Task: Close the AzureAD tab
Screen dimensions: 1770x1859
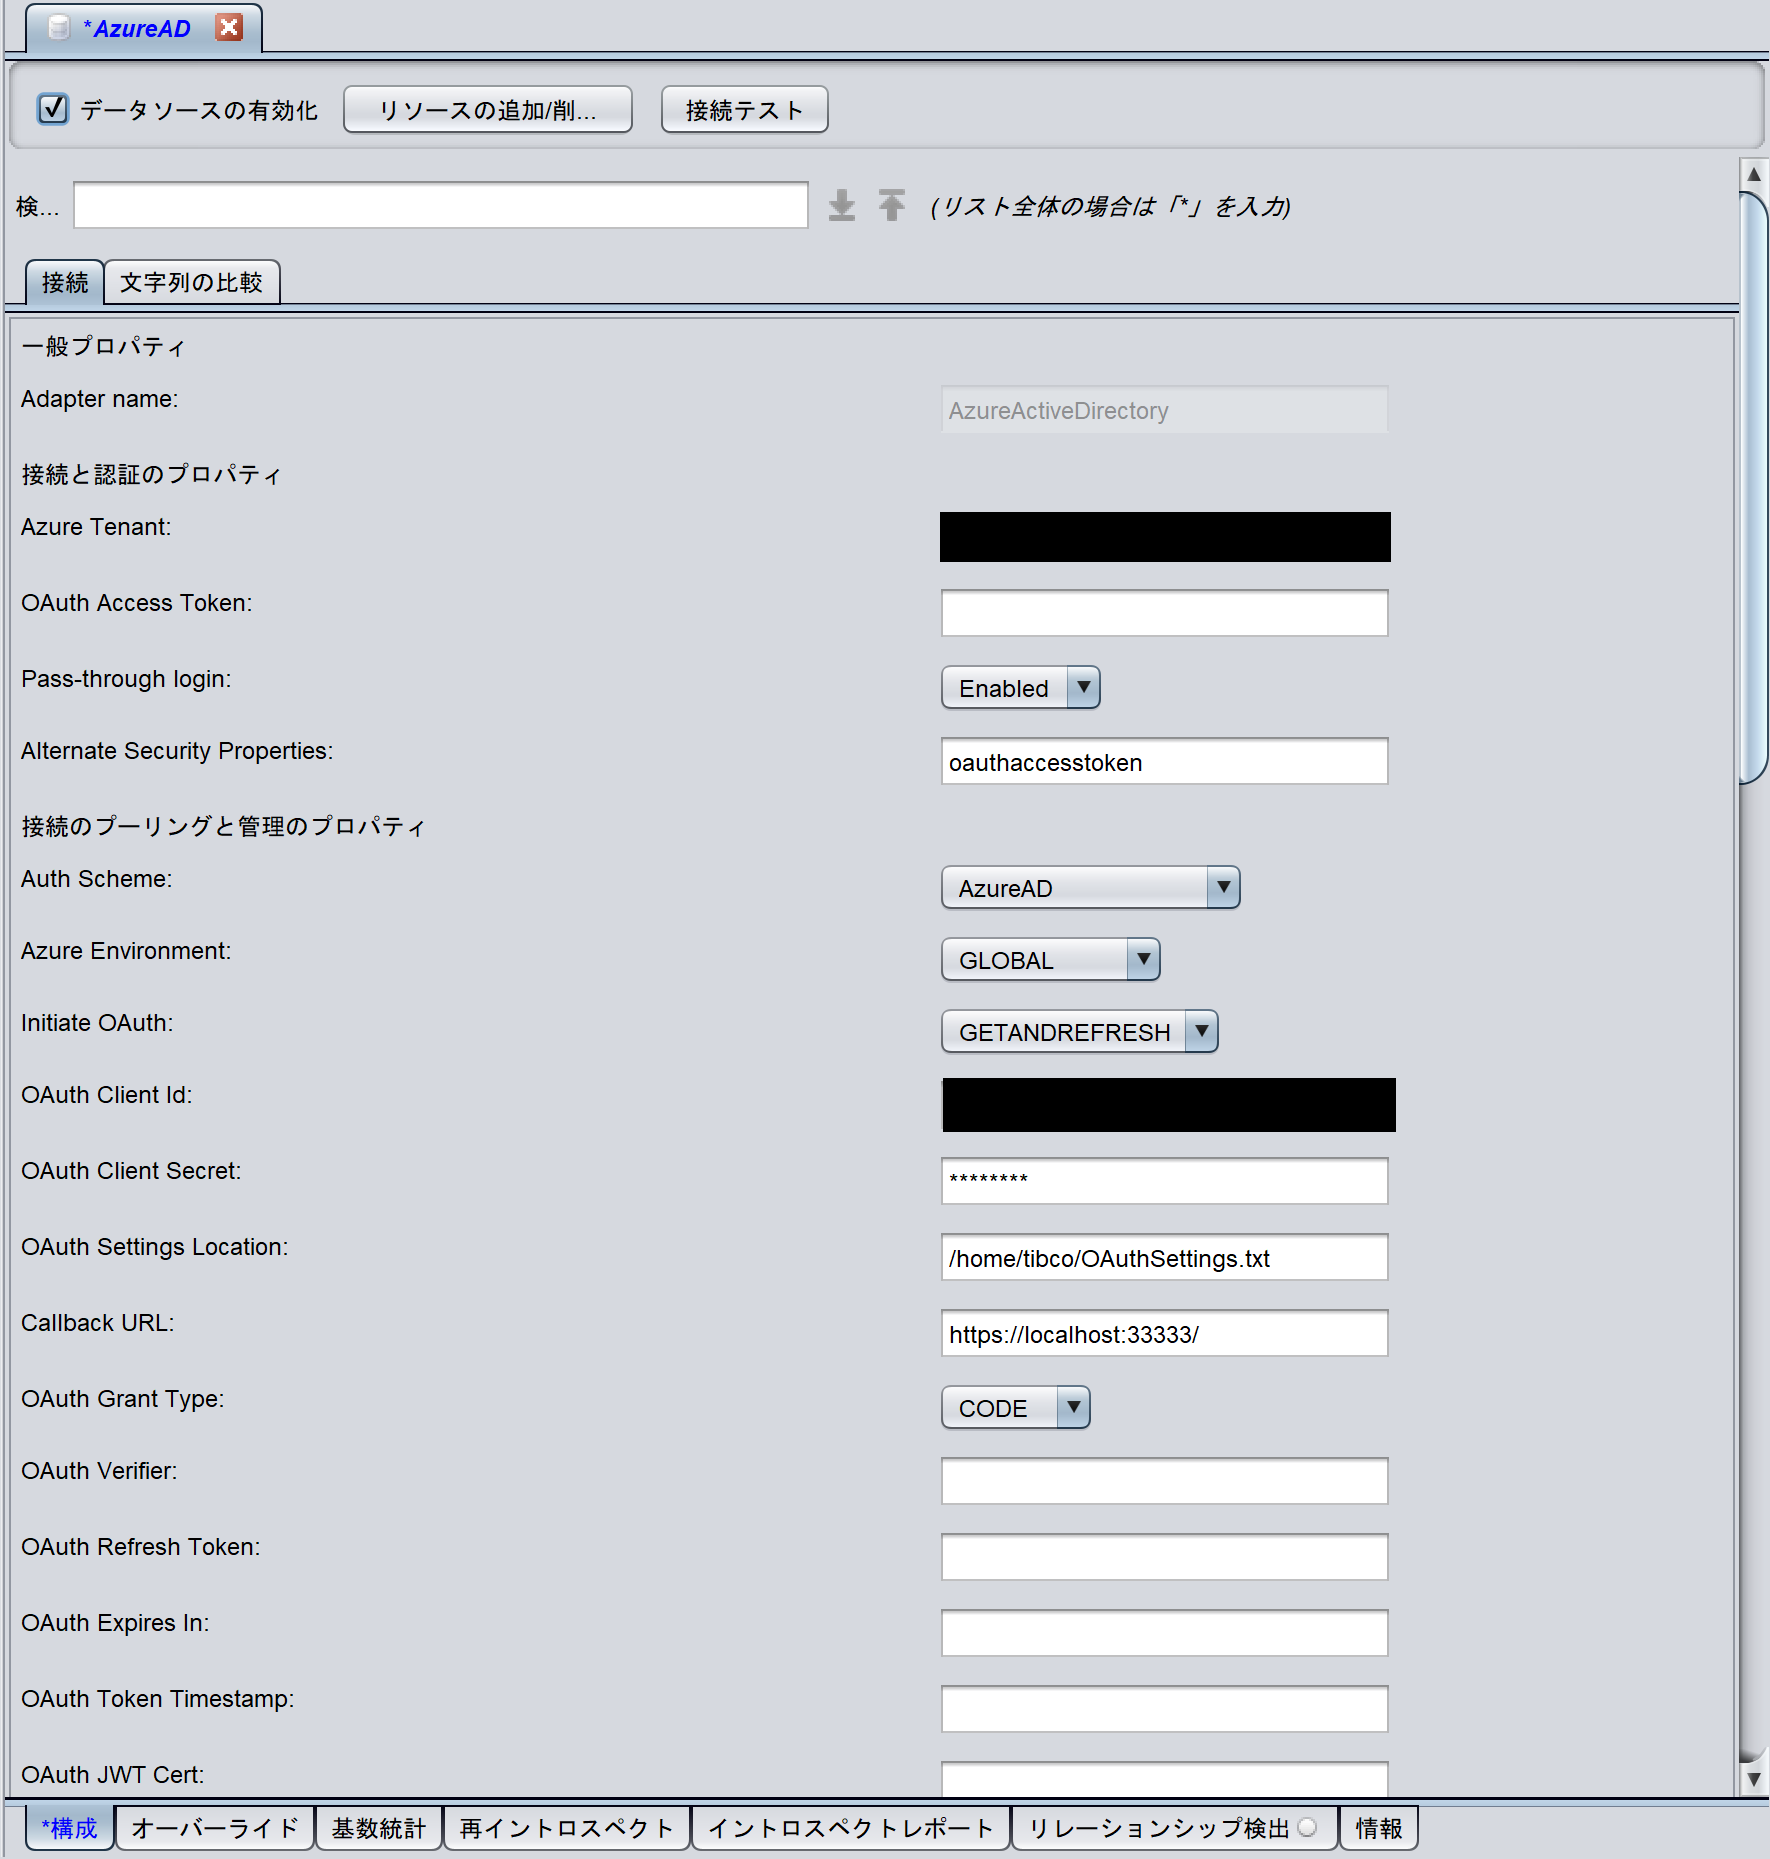Action: (229, 28)
